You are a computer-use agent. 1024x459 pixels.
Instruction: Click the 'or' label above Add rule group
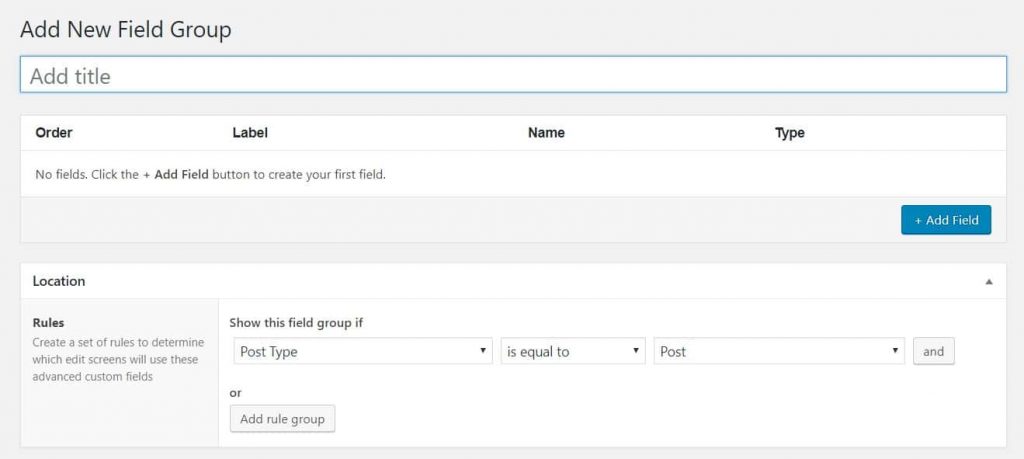click(x=236, y=393)
